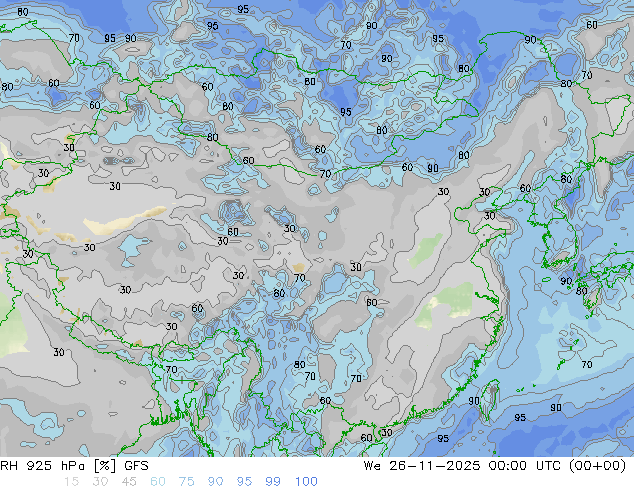This screenshot has width=634, height=490.
Task: Click the "26-11-2025" date text
Action: coord(435,466)
